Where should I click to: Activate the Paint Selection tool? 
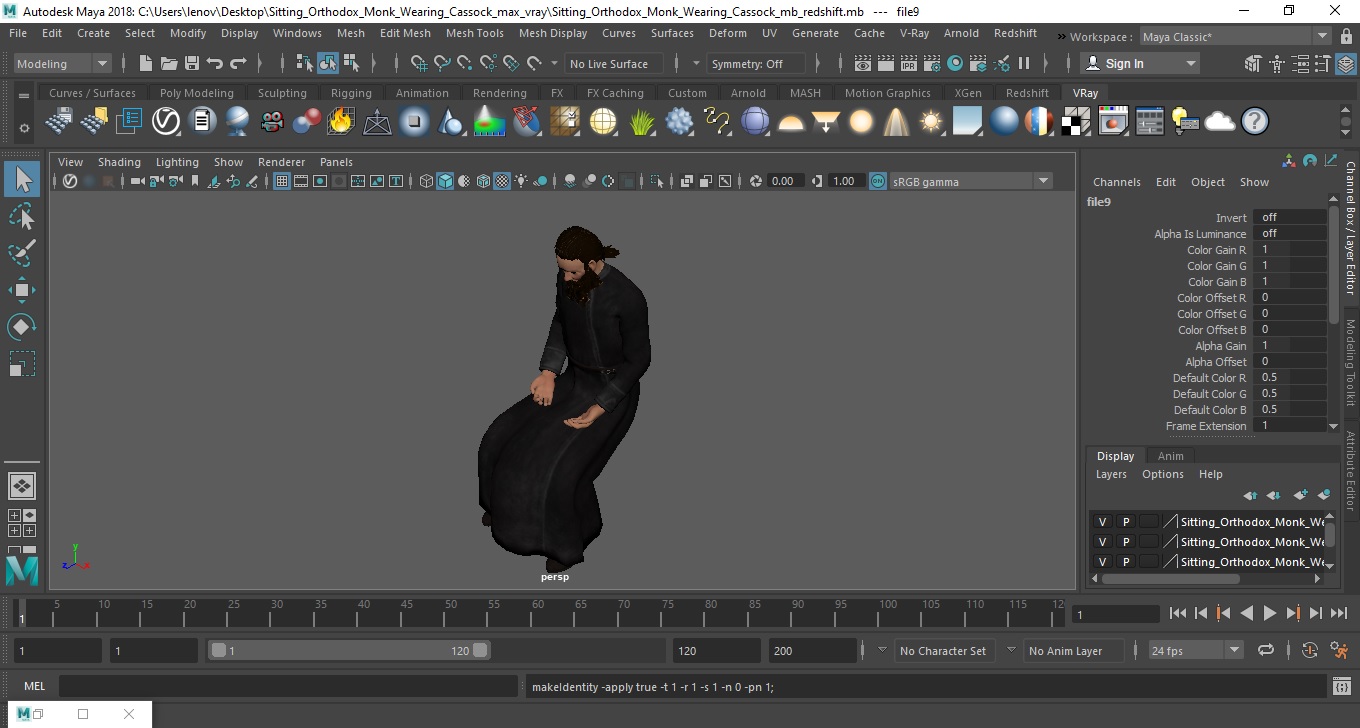click(x=22, y=253)
